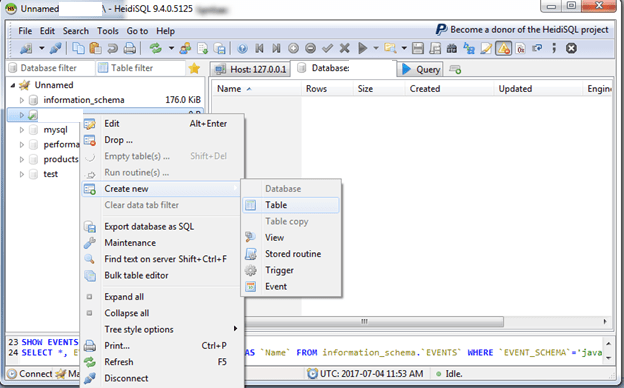Choose Drop ... in the context menu
The image size is (624, 388).
coord(162,140)
